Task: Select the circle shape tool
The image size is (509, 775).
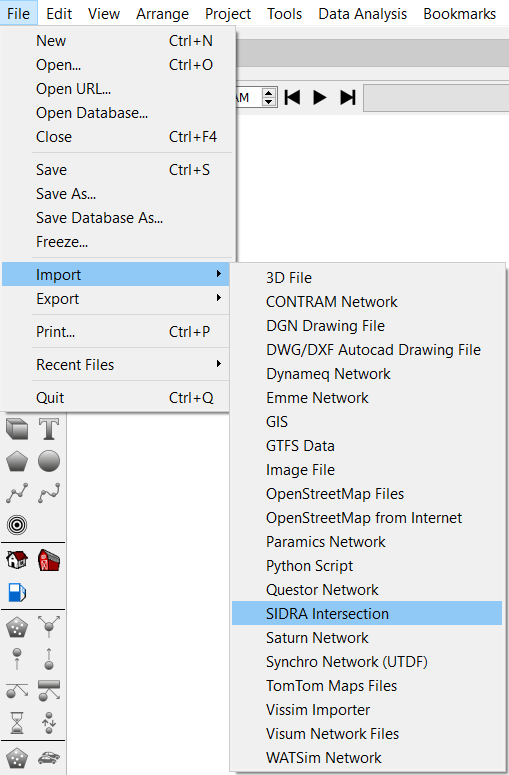Action: (x=49, y=461)
